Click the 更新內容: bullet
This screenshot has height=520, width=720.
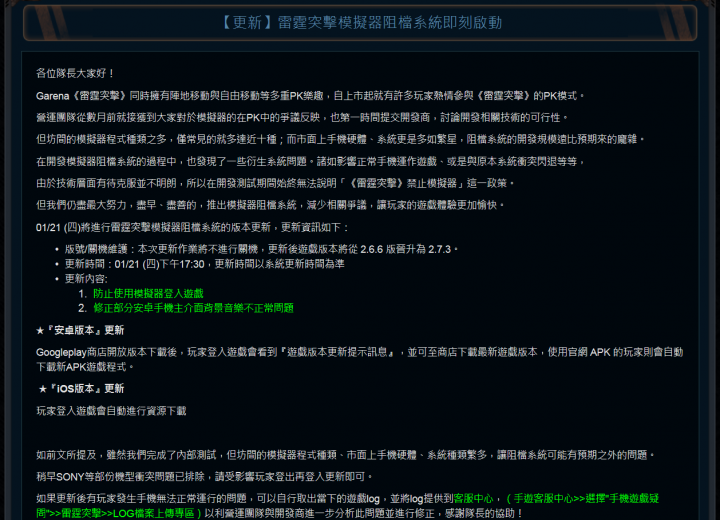(x=86, y=279)
